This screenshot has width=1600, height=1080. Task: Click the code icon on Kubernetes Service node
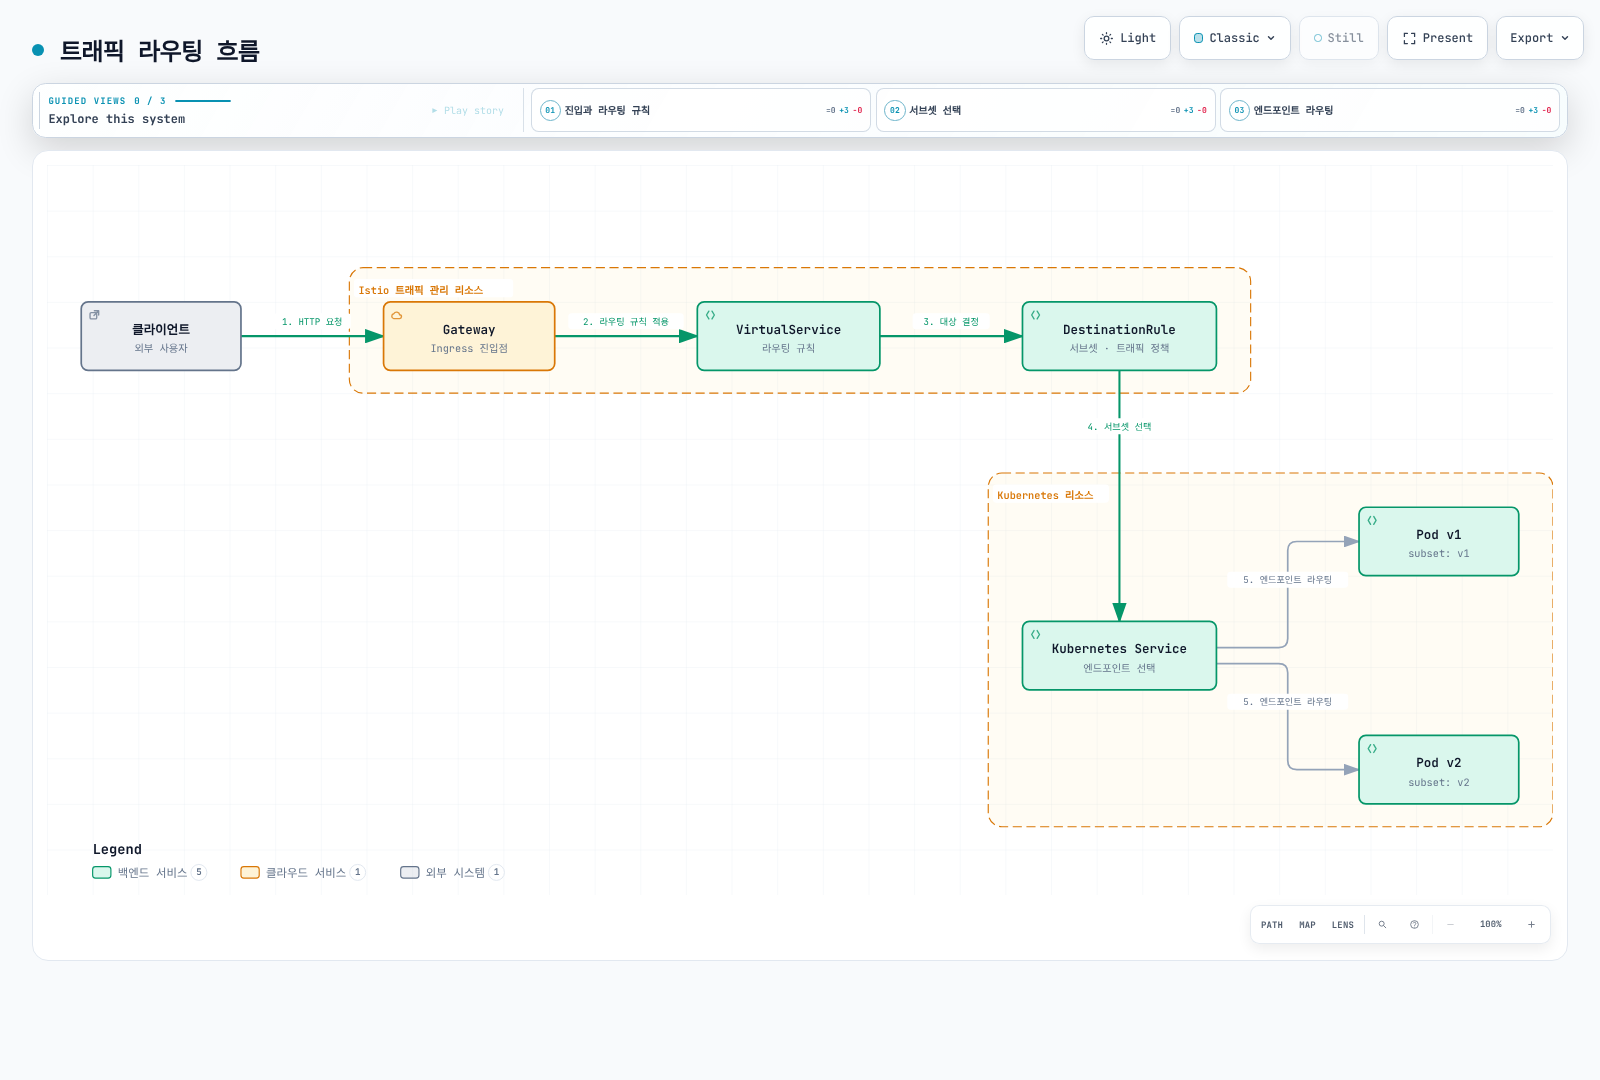coord(1036,635)
